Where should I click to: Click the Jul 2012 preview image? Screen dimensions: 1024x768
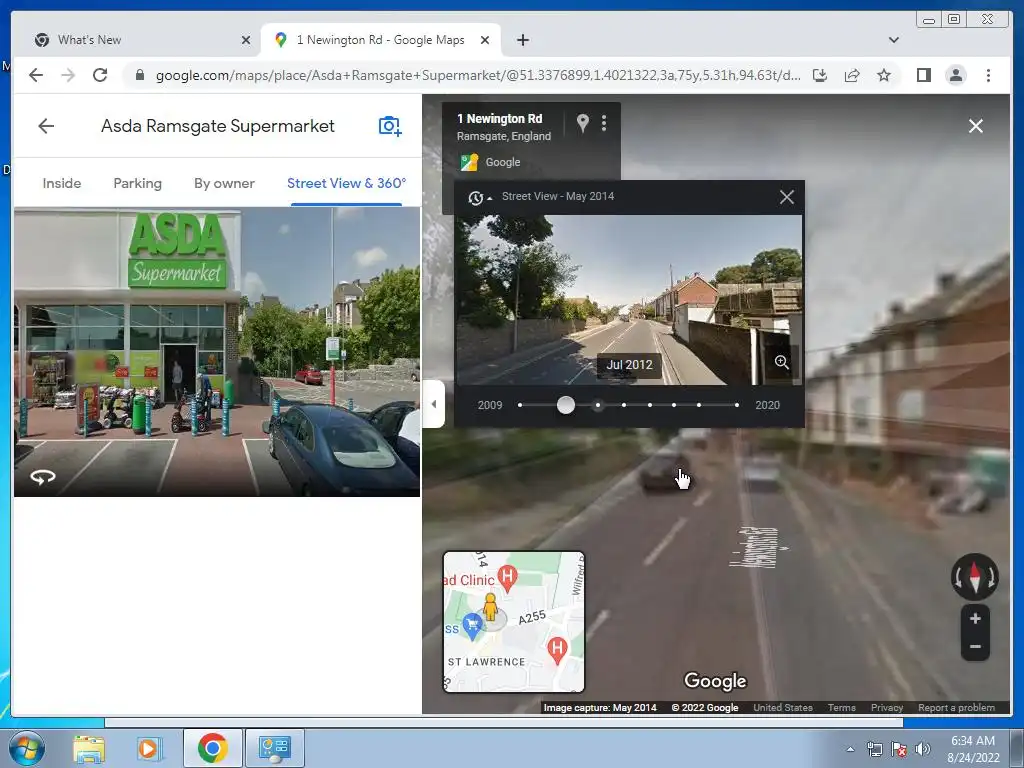tap(628, 300)
